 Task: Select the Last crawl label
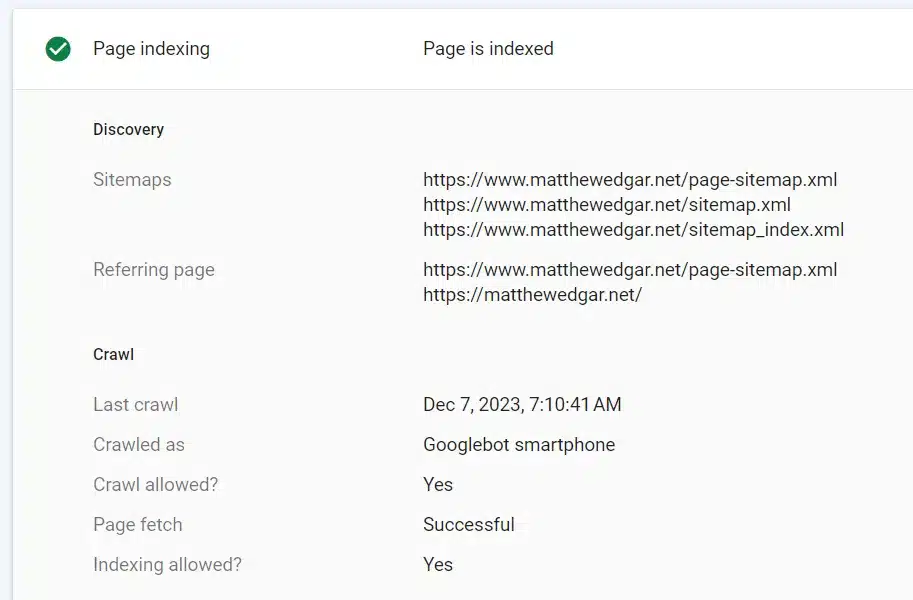(136, 404)
